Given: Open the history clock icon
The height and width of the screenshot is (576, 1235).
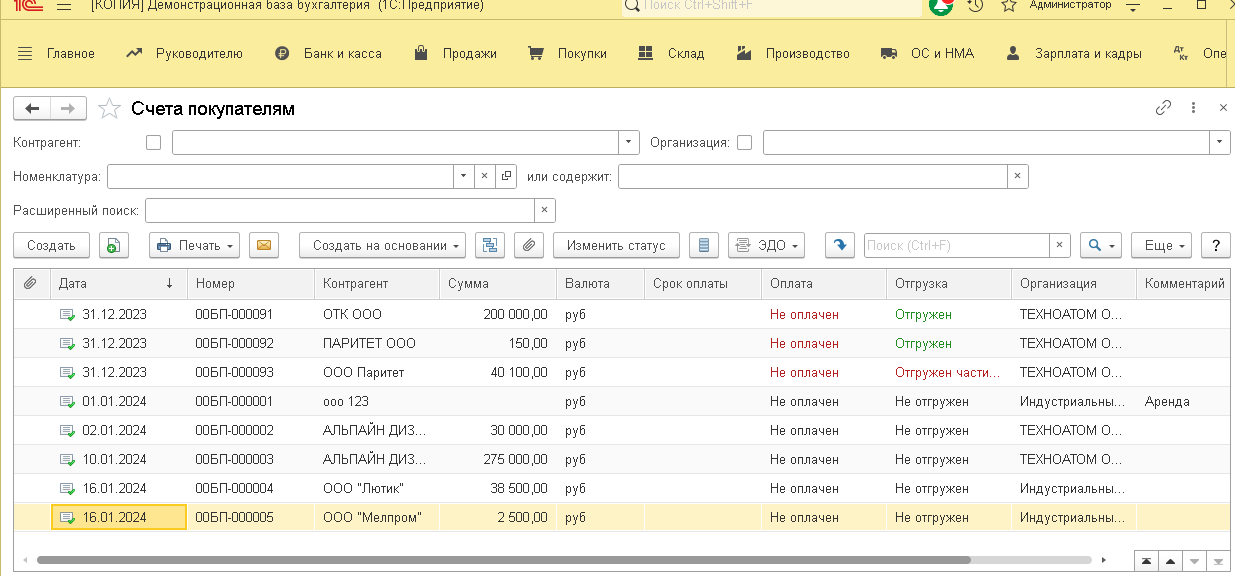Looking at the screenshot, I should (975, 6).
